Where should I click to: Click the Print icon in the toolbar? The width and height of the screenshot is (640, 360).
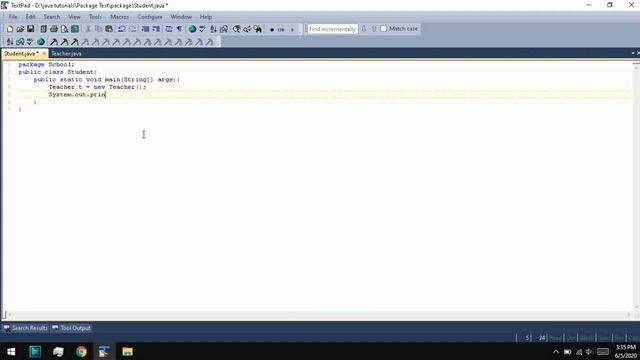tap(54, 29)
